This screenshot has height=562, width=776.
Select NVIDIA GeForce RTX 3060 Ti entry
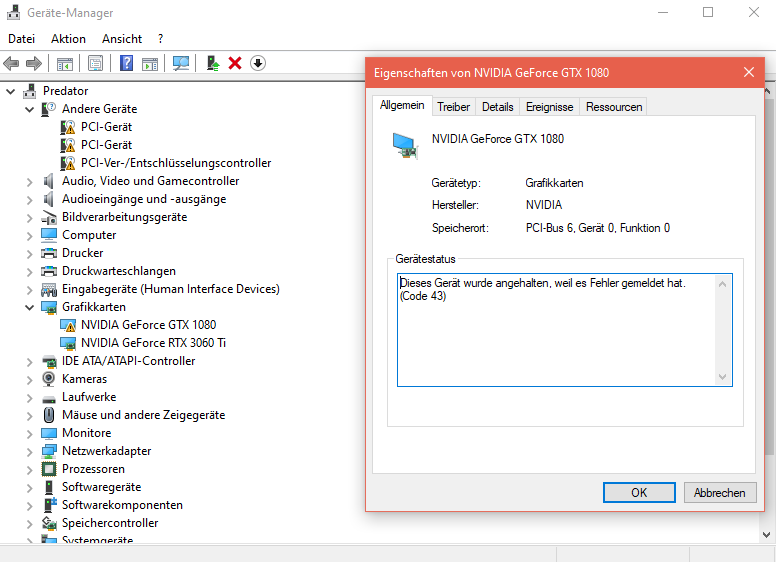point(153,343)
